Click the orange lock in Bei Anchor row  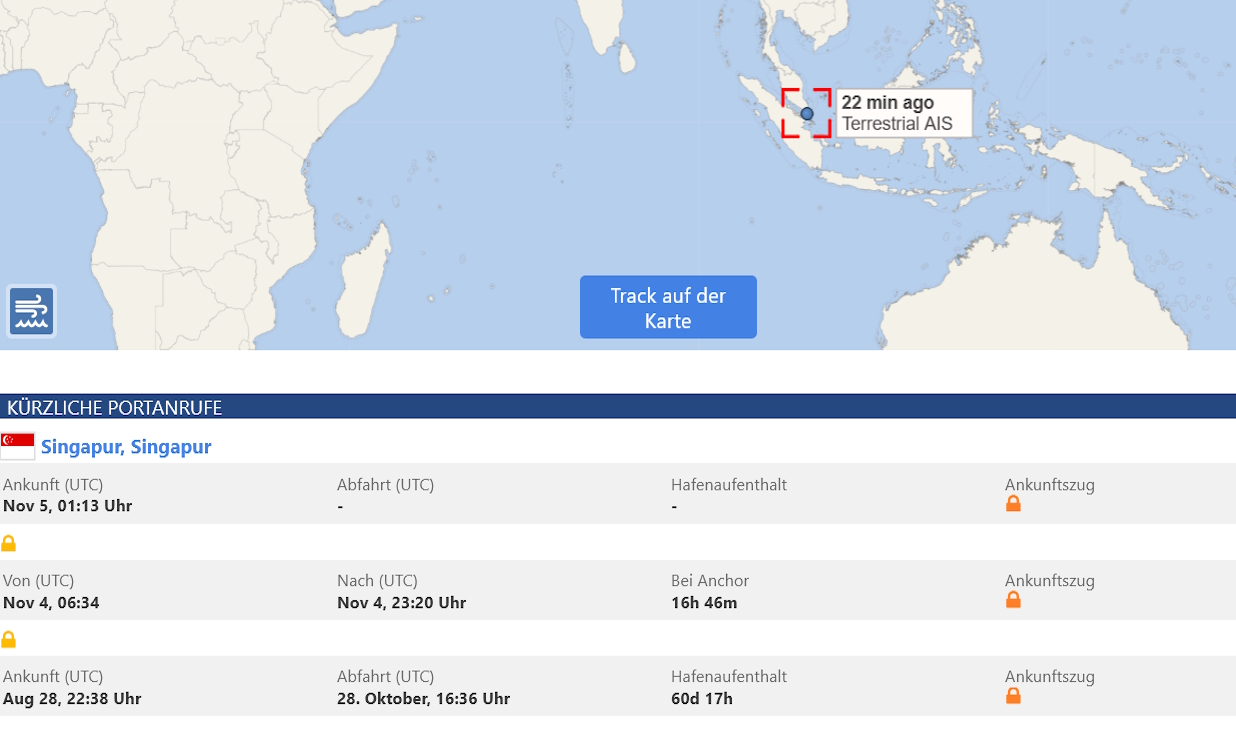(x=1013, y=600)
